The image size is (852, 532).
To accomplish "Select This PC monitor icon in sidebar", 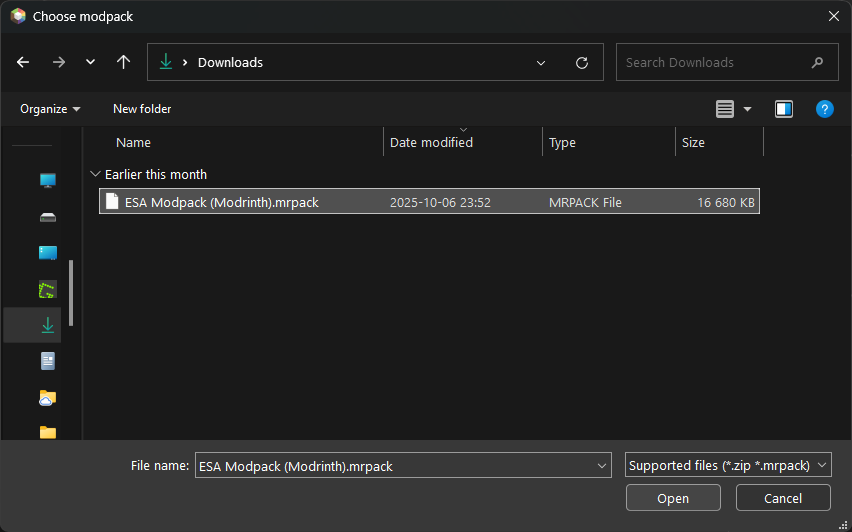I will point(47,181).
